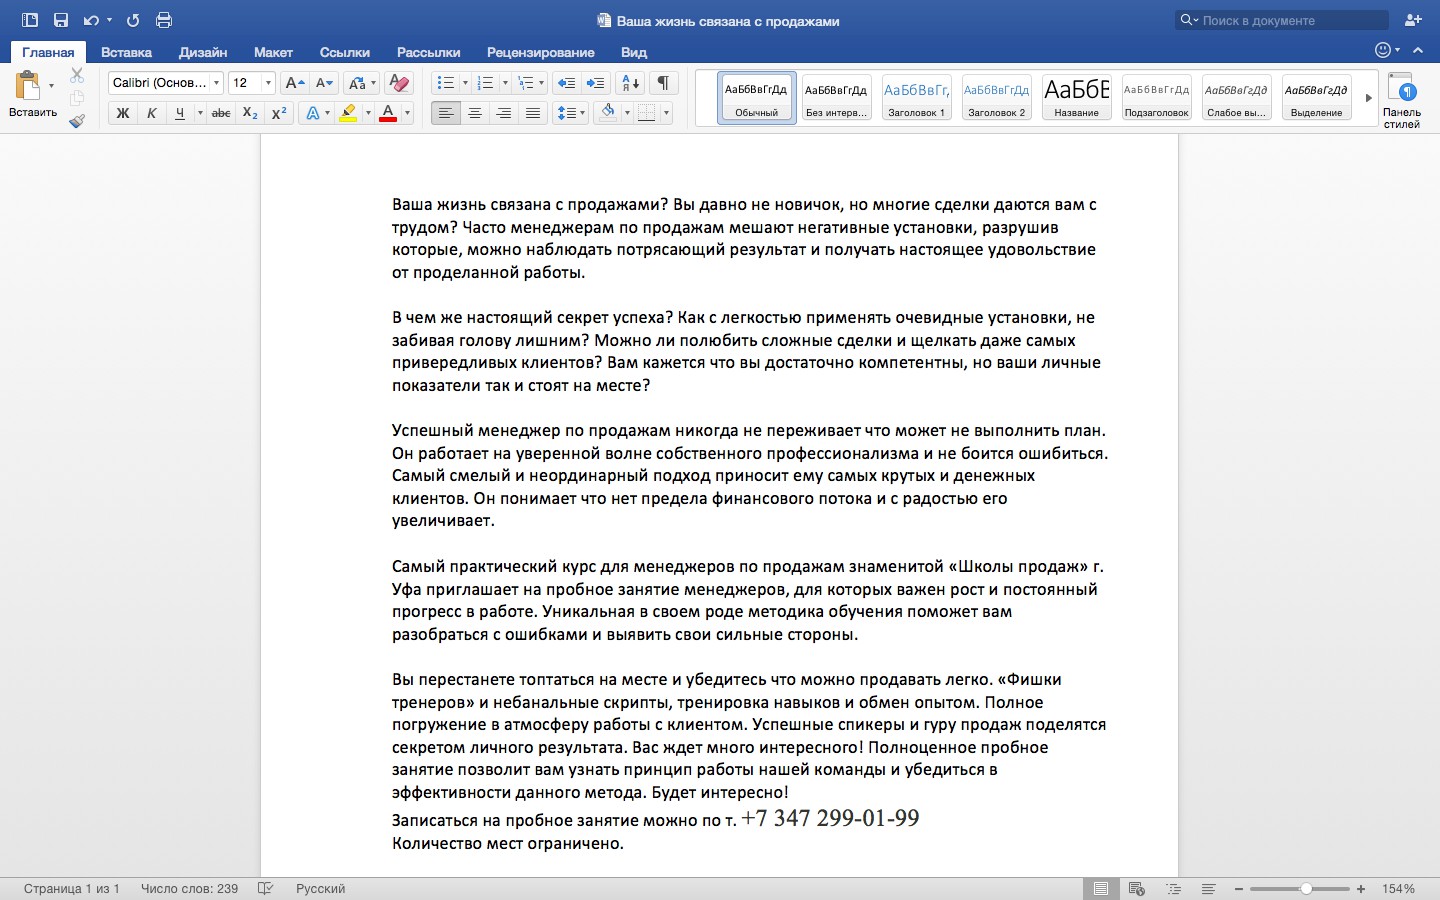
Task: Click the Поиск в документе search field
Action: pyautogui.click(x=1282, y=20)
